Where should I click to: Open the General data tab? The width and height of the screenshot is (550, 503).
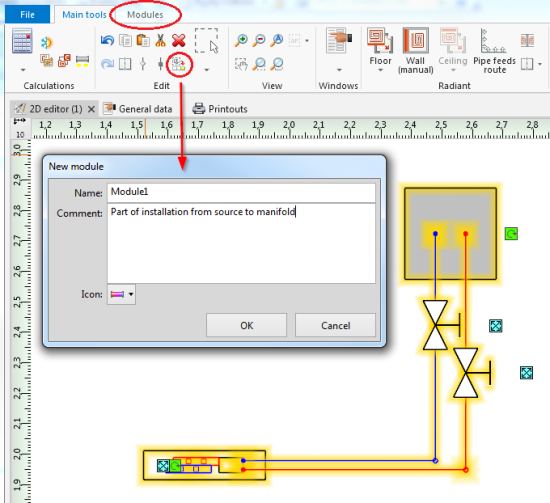click(138, 109)
